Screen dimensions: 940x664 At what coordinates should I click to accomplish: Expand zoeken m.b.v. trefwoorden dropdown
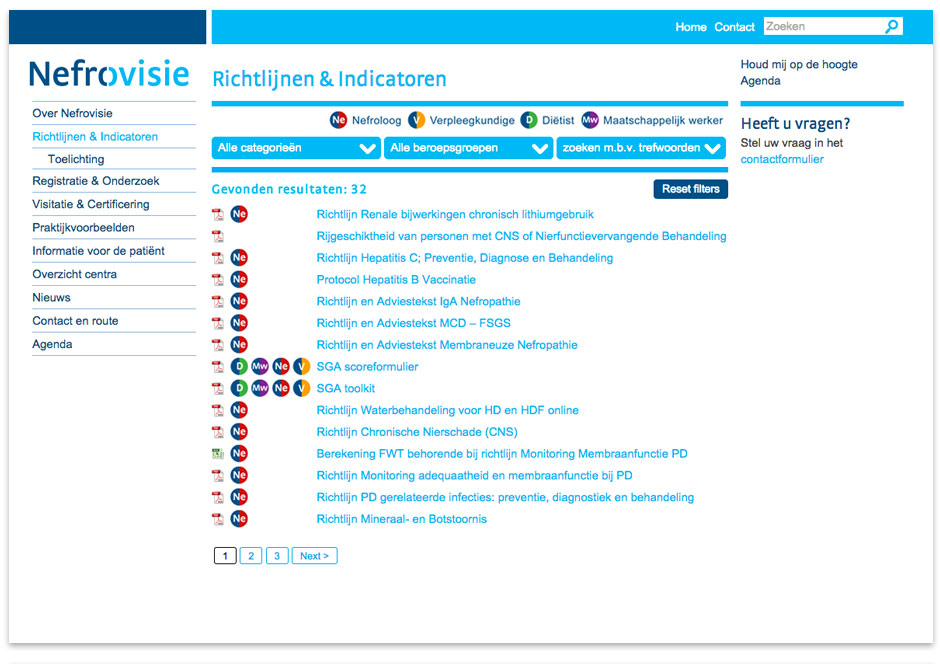pos(641,148)
